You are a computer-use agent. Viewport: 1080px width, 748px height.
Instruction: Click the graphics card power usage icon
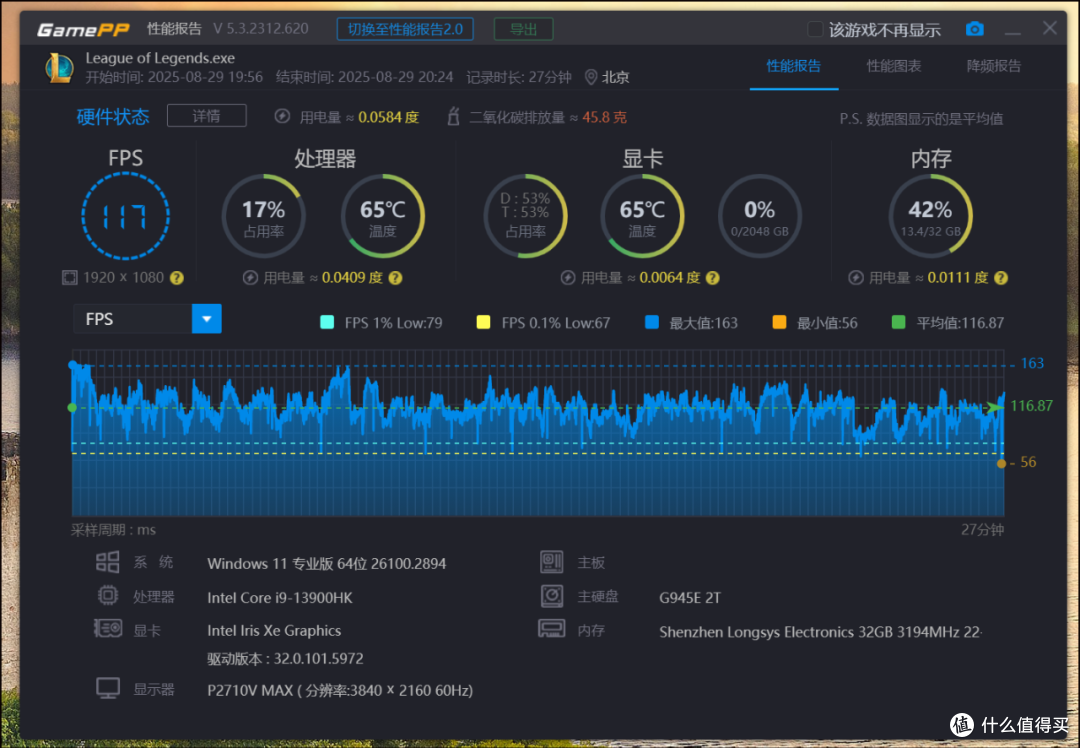[568, 278]
